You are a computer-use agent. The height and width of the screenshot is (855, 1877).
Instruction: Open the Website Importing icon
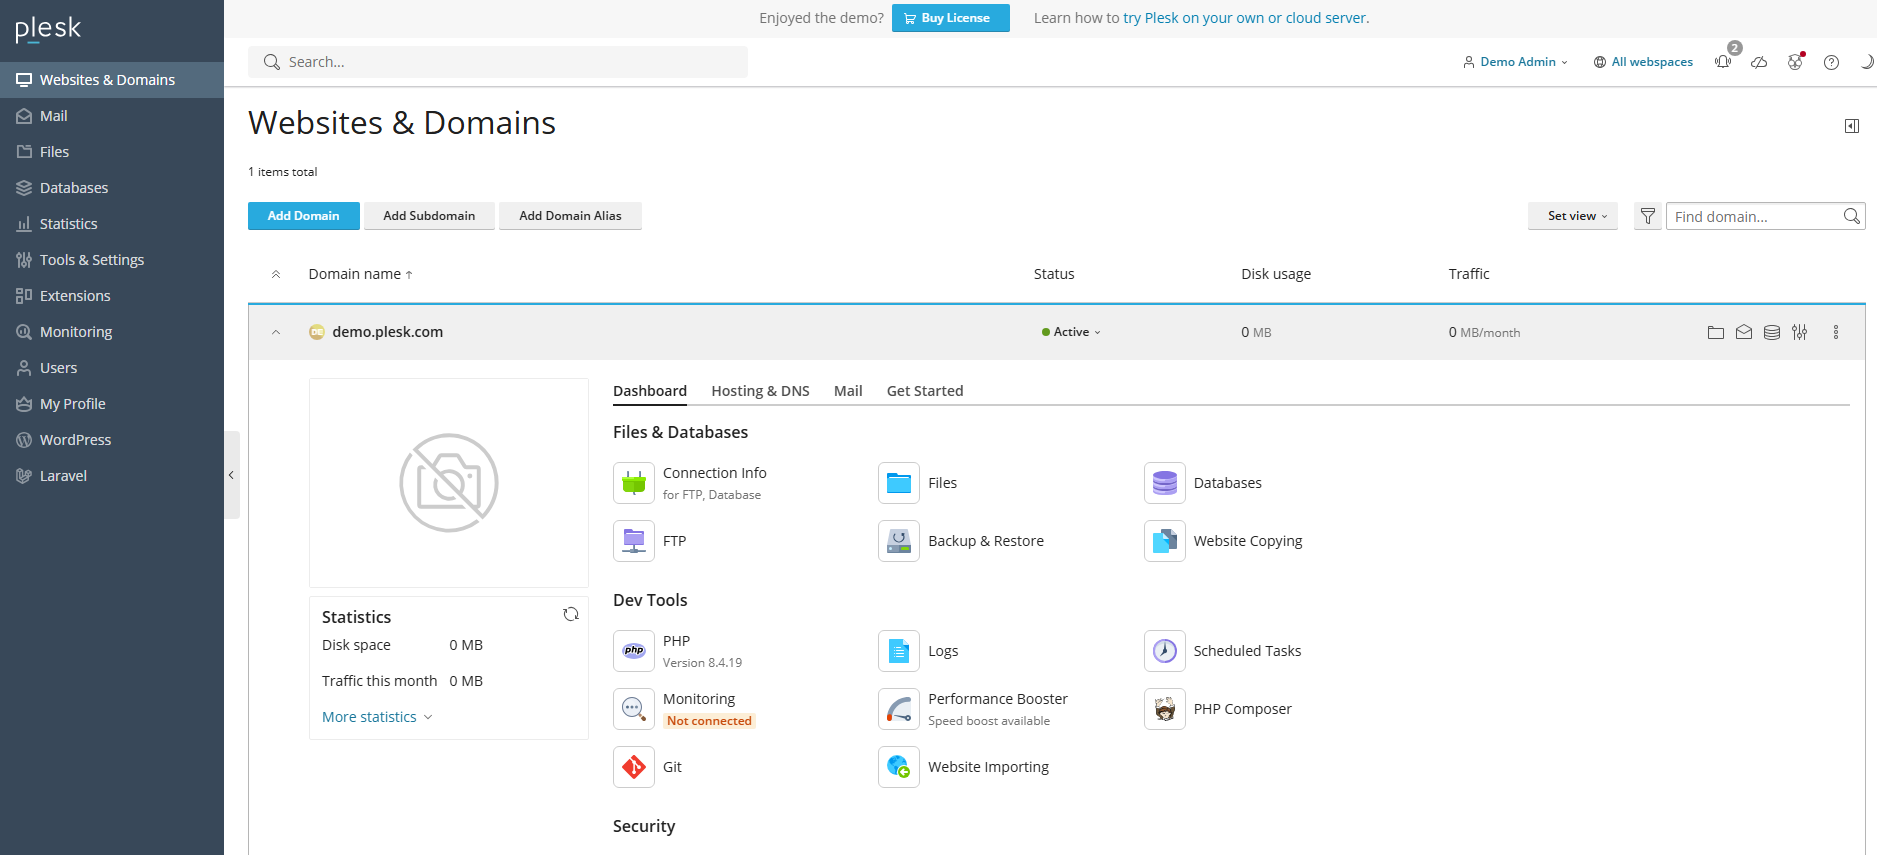click(x=899, y=767)
